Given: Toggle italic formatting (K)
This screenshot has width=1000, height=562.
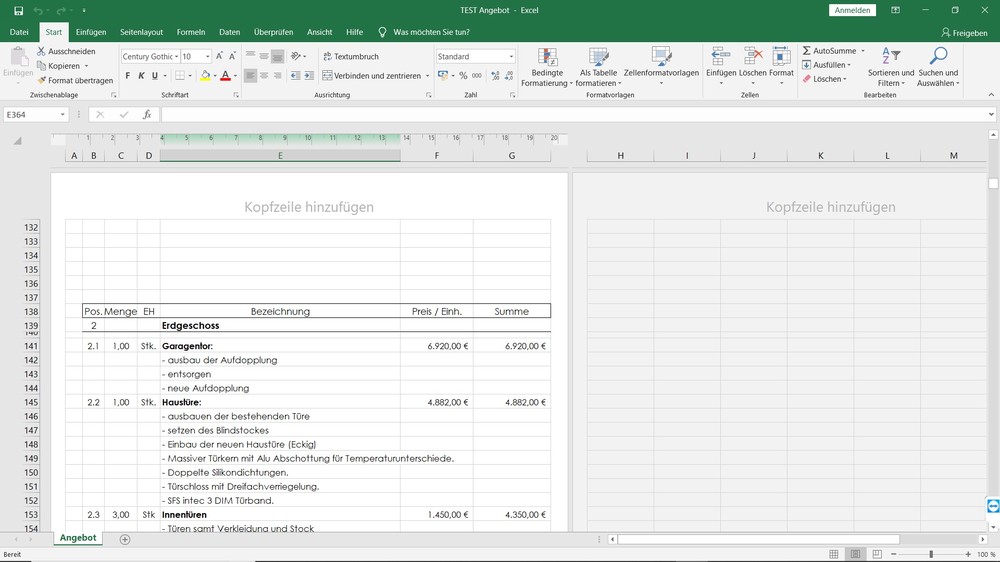Looking at the screenshot, I should coord(141,76).
